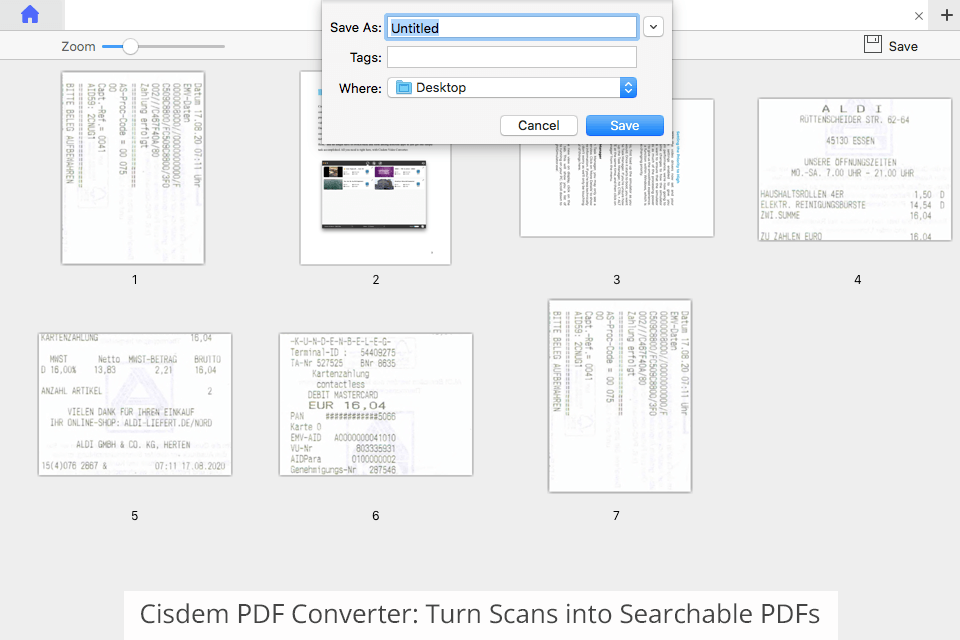Image resolution: width=960 pixels, height=640 pixels.
Task: Open the Where location dropdown
Action: (x=512, y=88)
